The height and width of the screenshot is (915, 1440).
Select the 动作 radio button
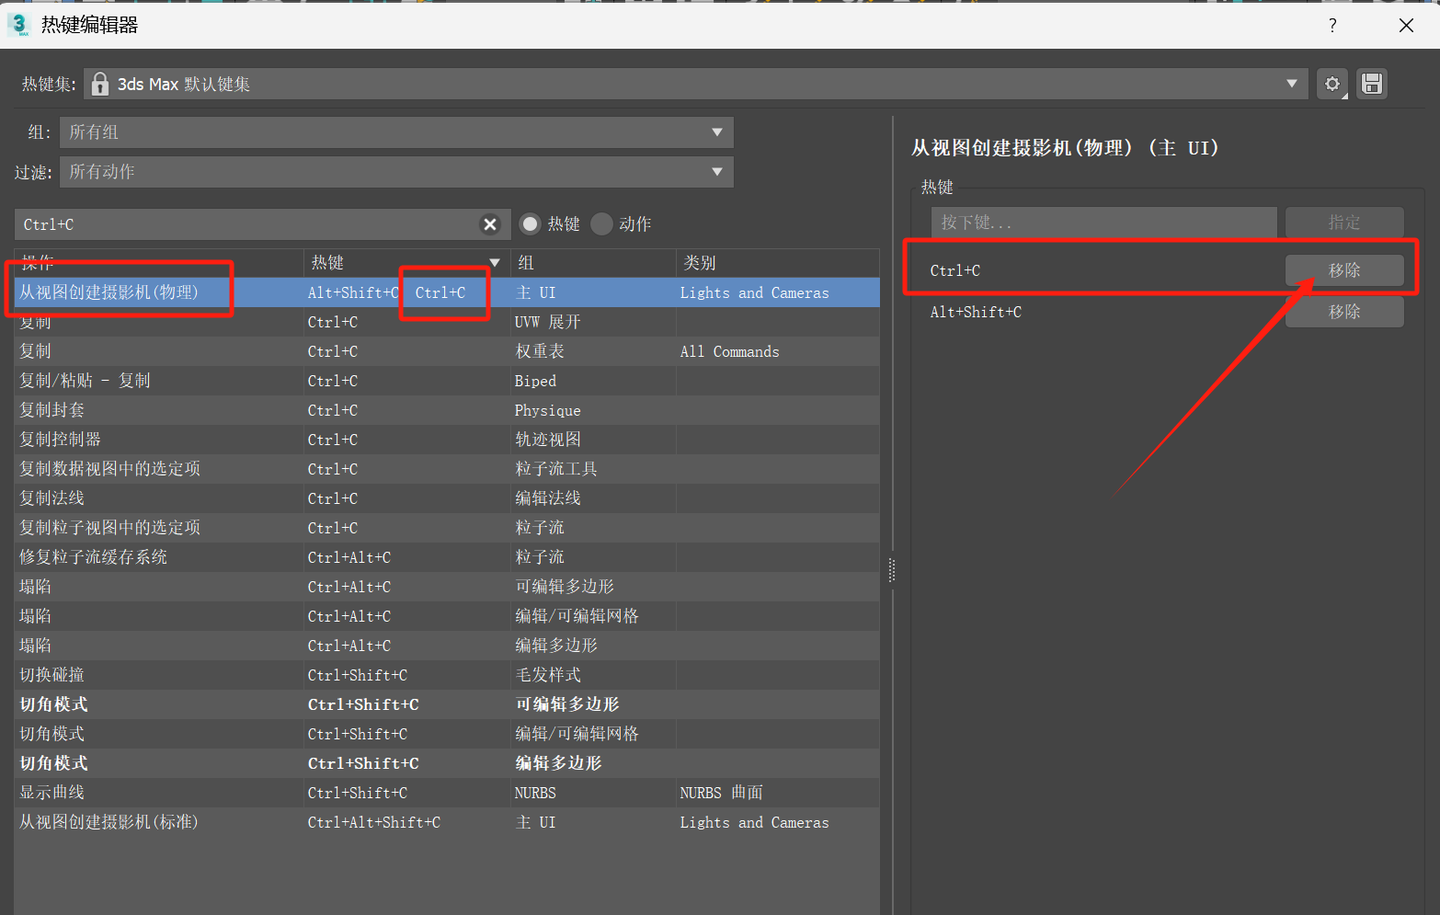pyautogui.click(x=601, y=224)
